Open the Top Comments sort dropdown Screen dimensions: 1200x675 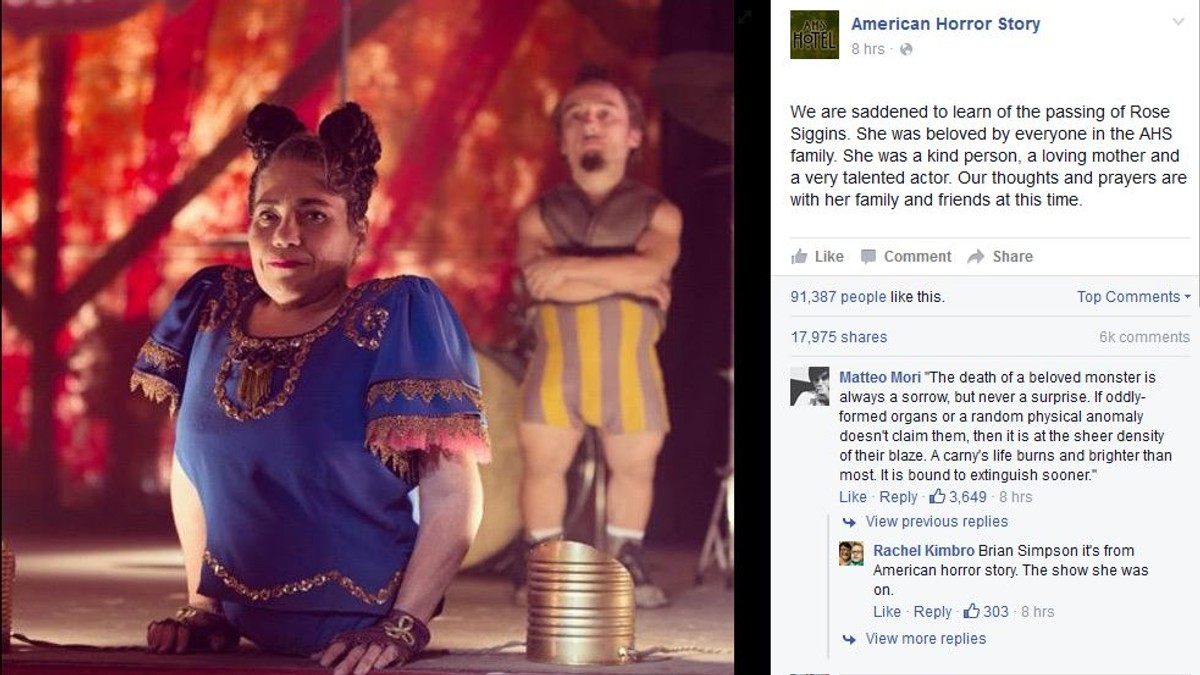tap(1134, 297)
